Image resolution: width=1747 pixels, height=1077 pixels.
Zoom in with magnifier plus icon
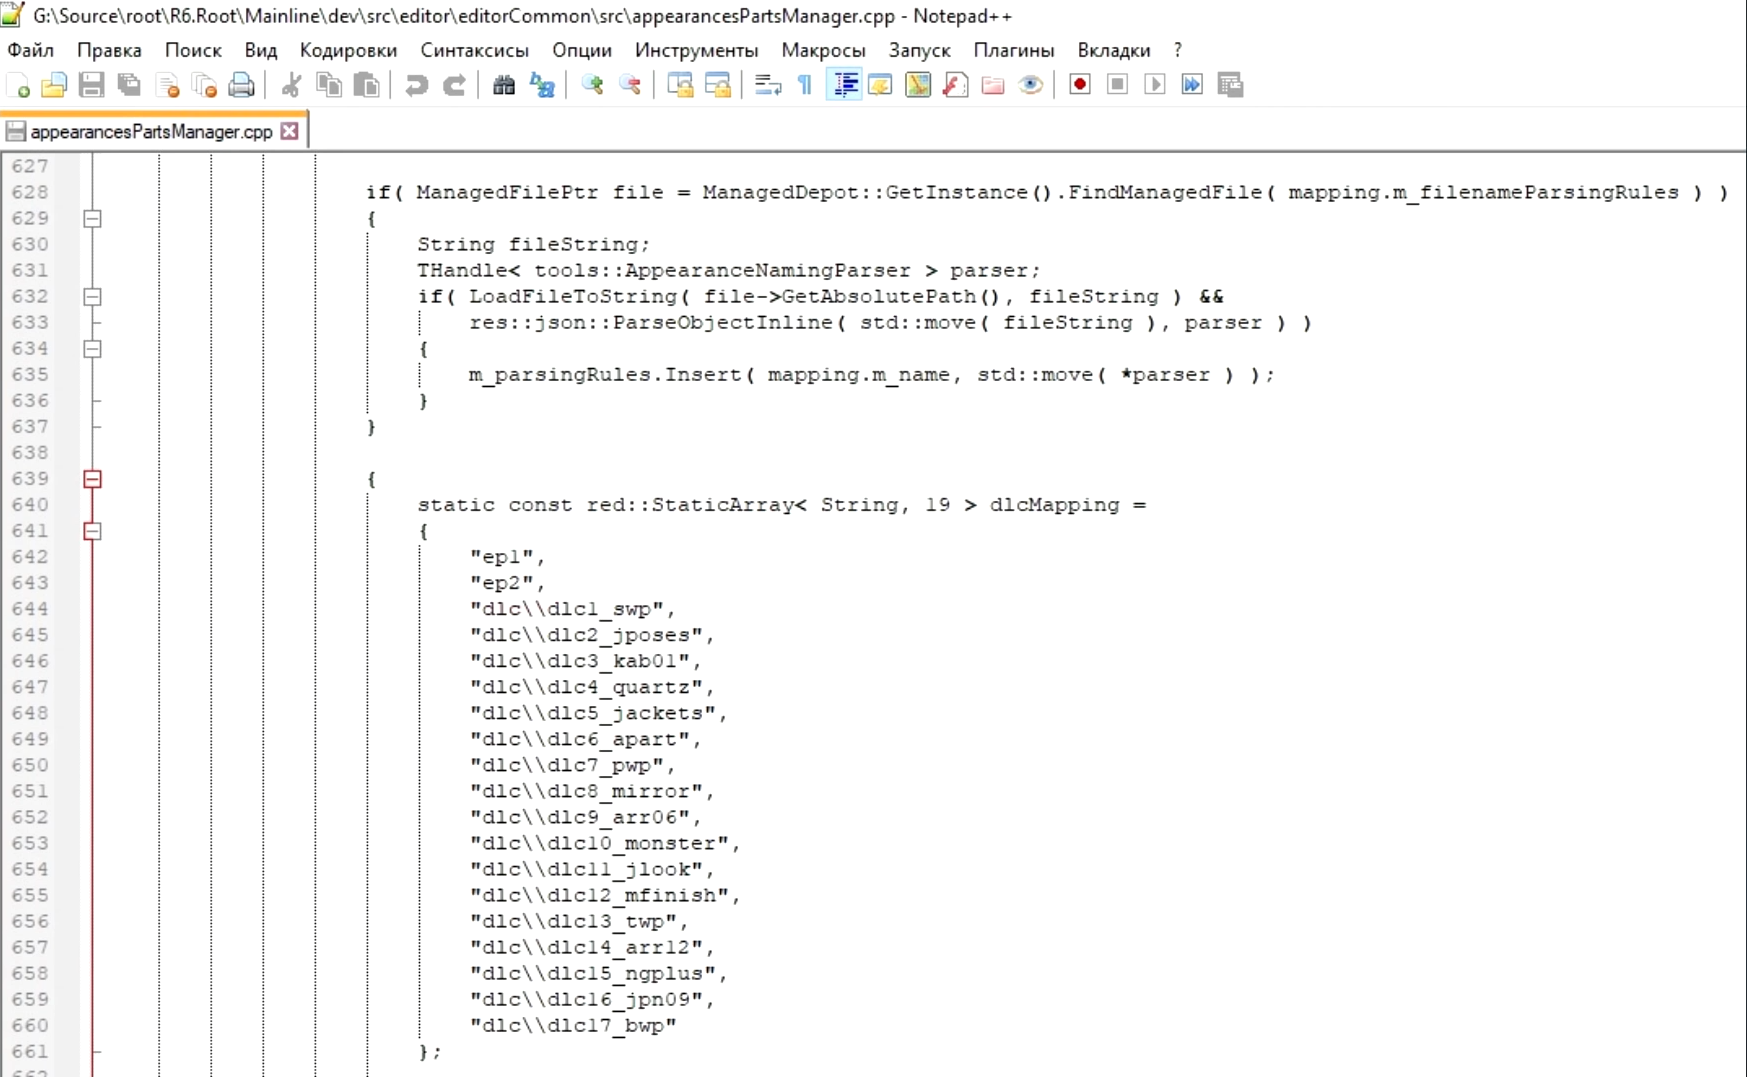click(592, 85)
